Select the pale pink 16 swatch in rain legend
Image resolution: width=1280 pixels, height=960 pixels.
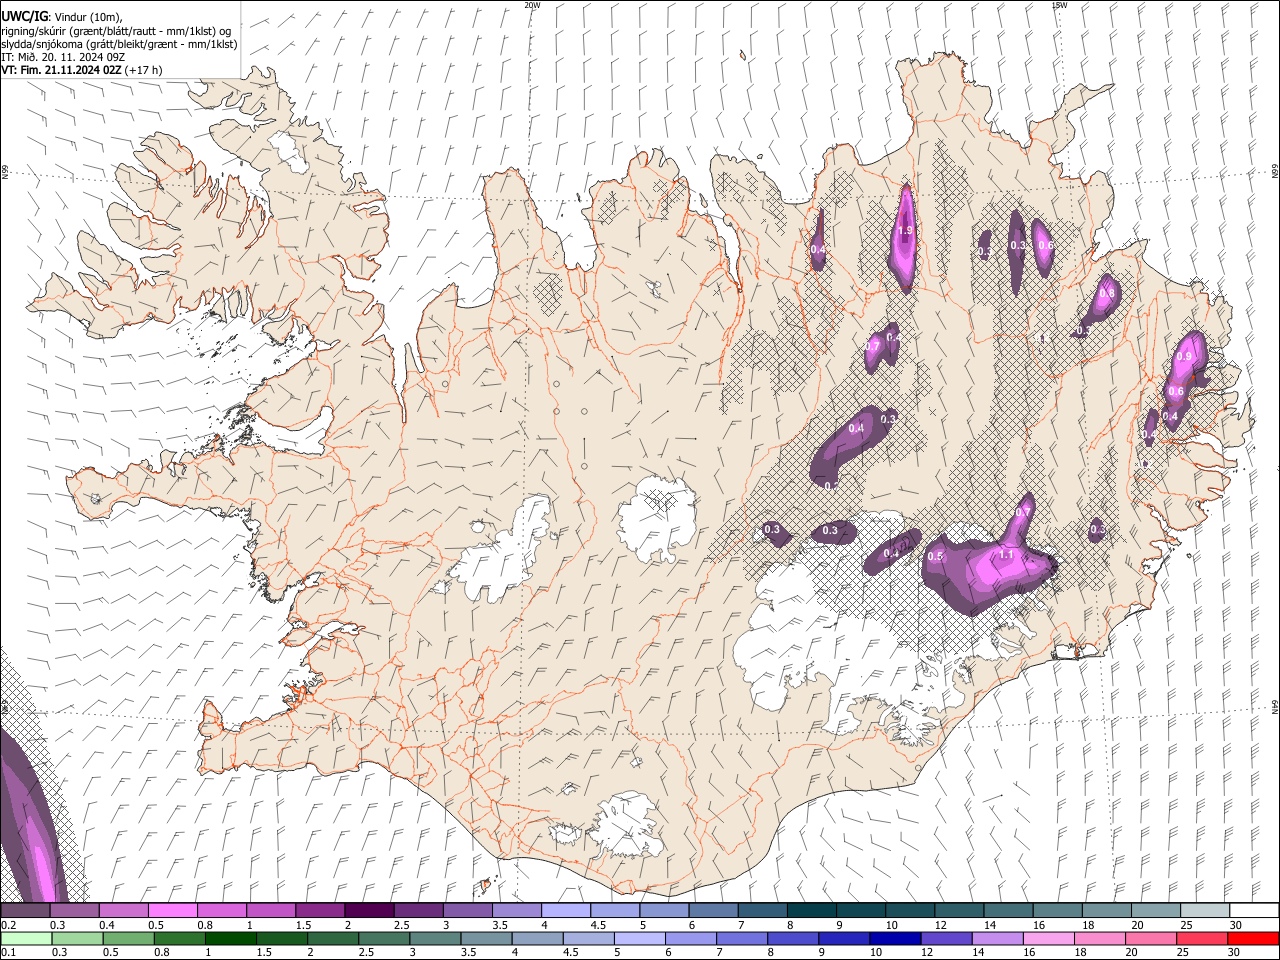coord(1049,939)
